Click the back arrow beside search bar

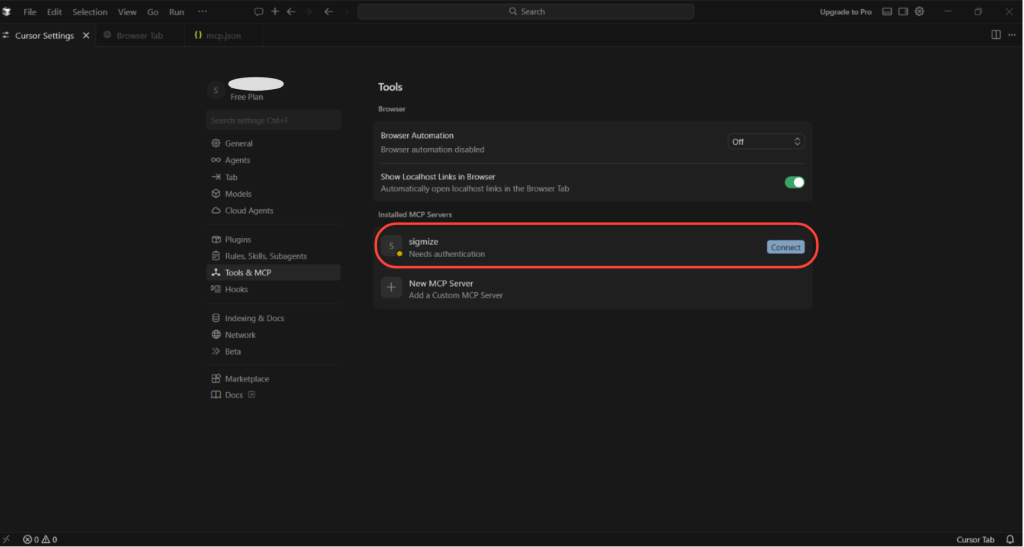coord(328,12)
